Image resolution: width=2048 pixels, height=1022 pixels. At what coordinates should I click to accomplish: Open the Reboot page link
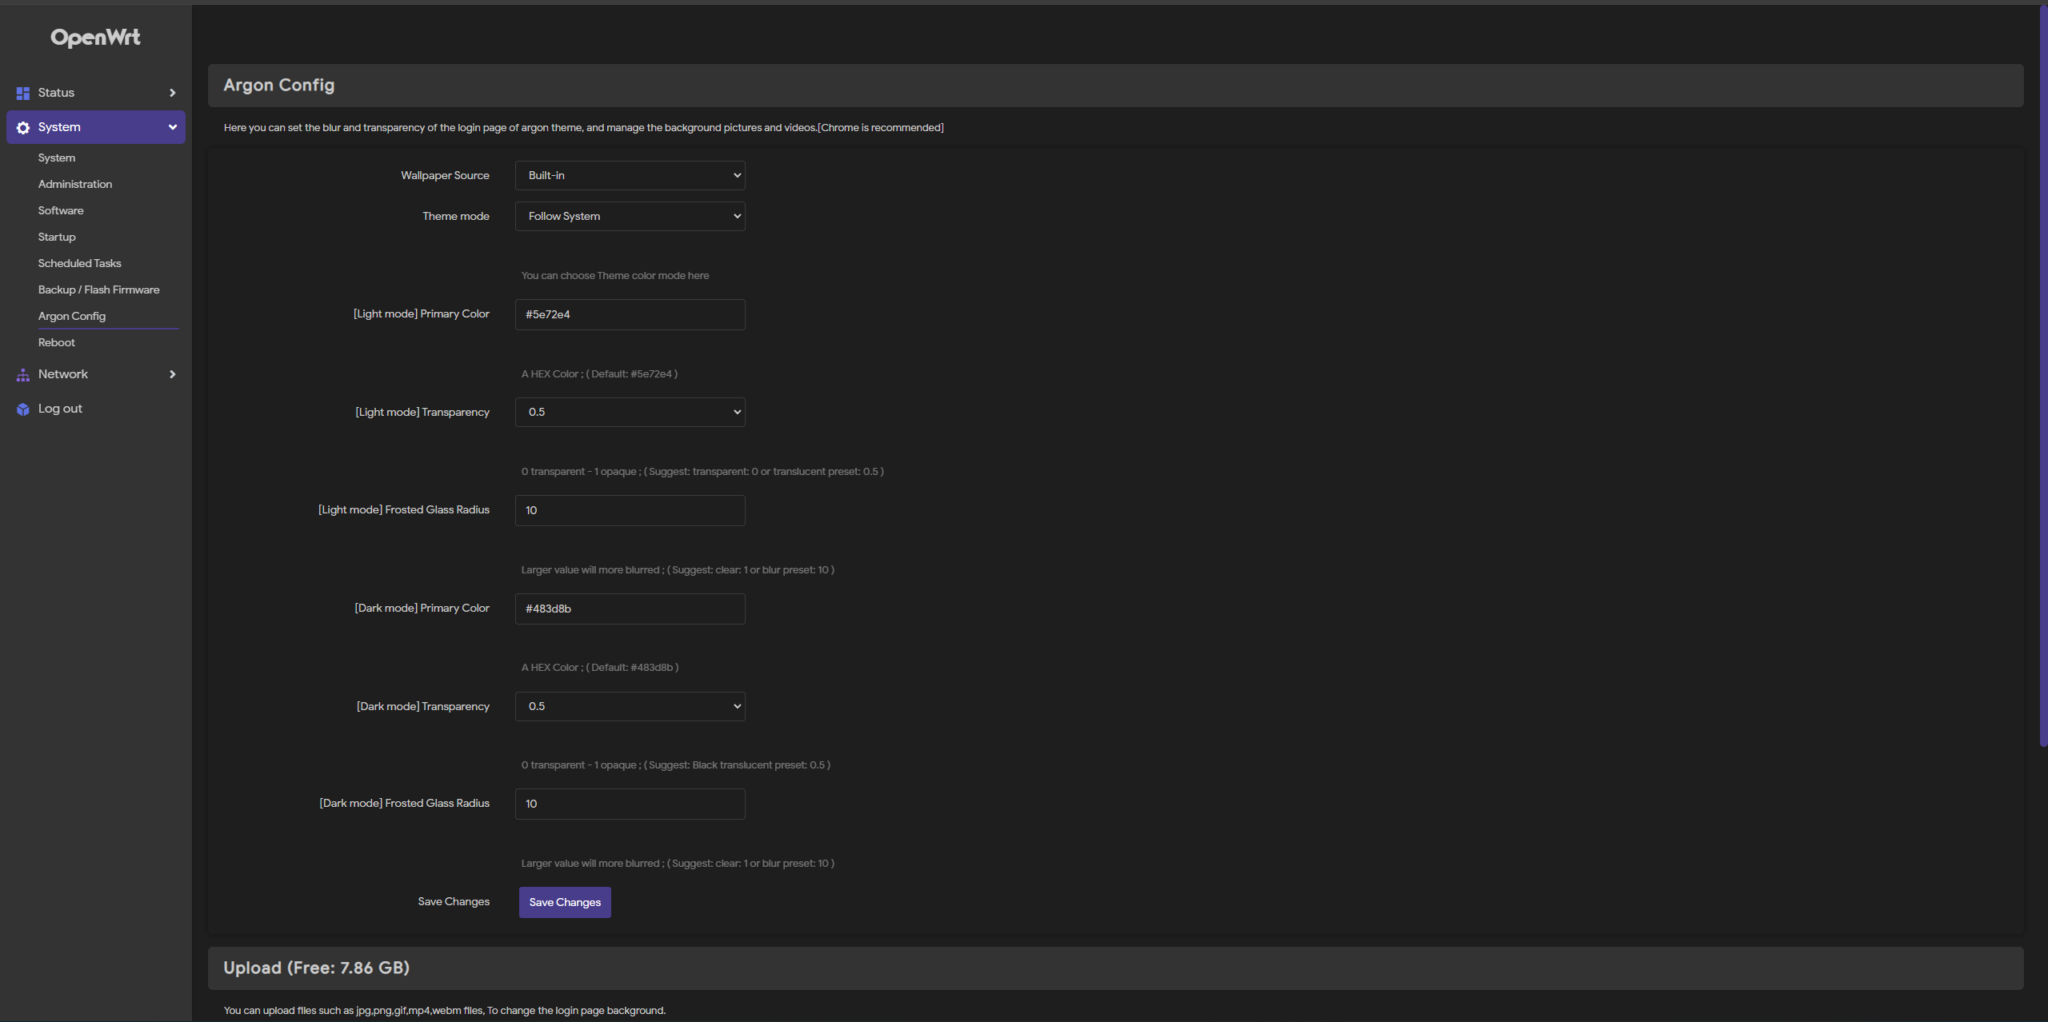click(x=57, y=343)
